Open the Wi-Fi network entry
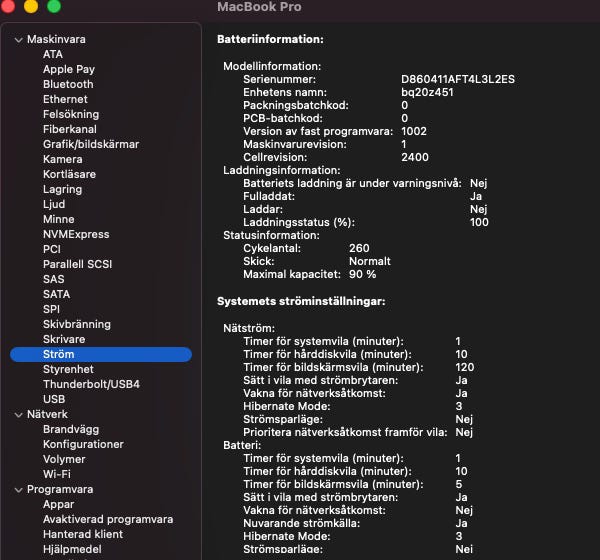 (57, 474)
